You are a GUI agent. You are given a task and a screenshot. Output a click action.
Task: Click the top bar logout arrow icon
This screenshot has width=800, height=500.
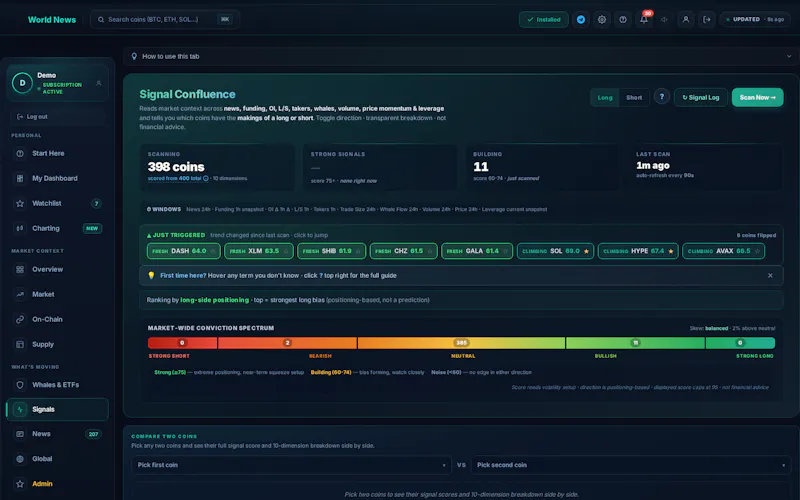(x=707, y=19)
